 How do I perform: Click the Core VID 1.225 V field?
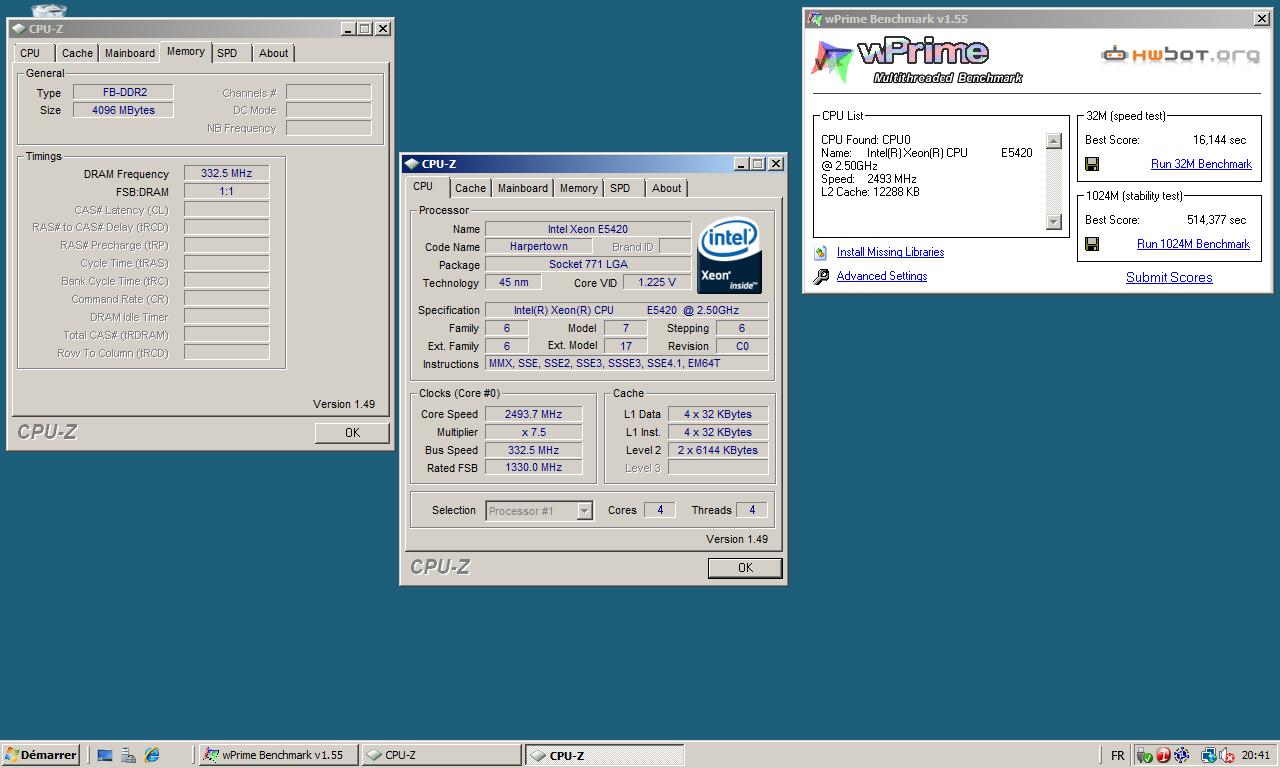656,283
